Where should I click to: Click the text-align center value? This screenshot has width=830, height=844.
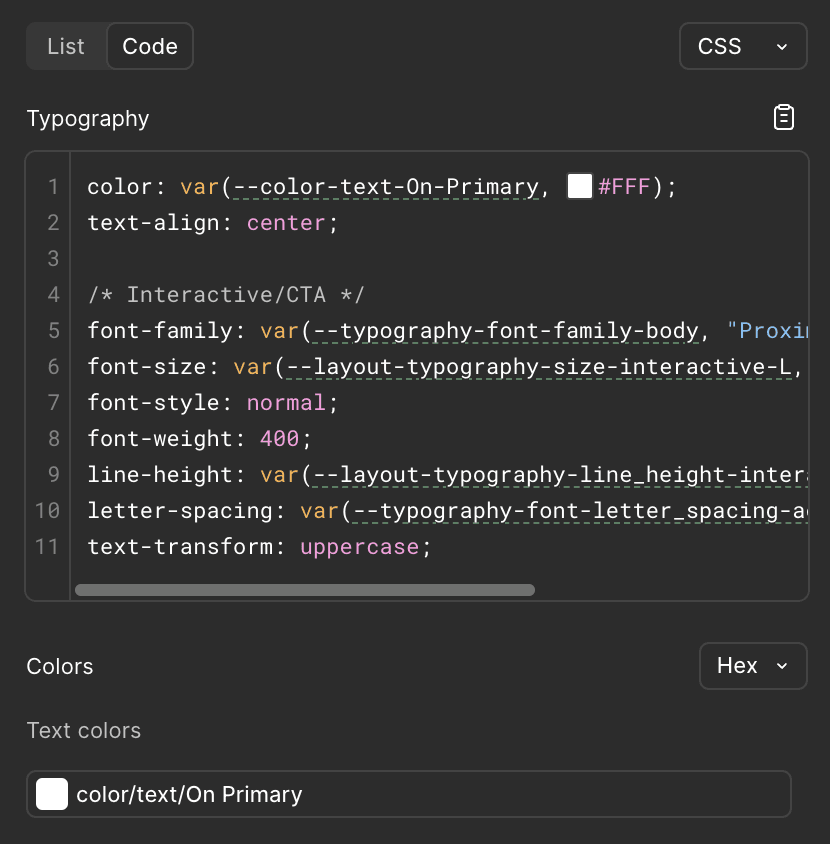tap(286, 223)
